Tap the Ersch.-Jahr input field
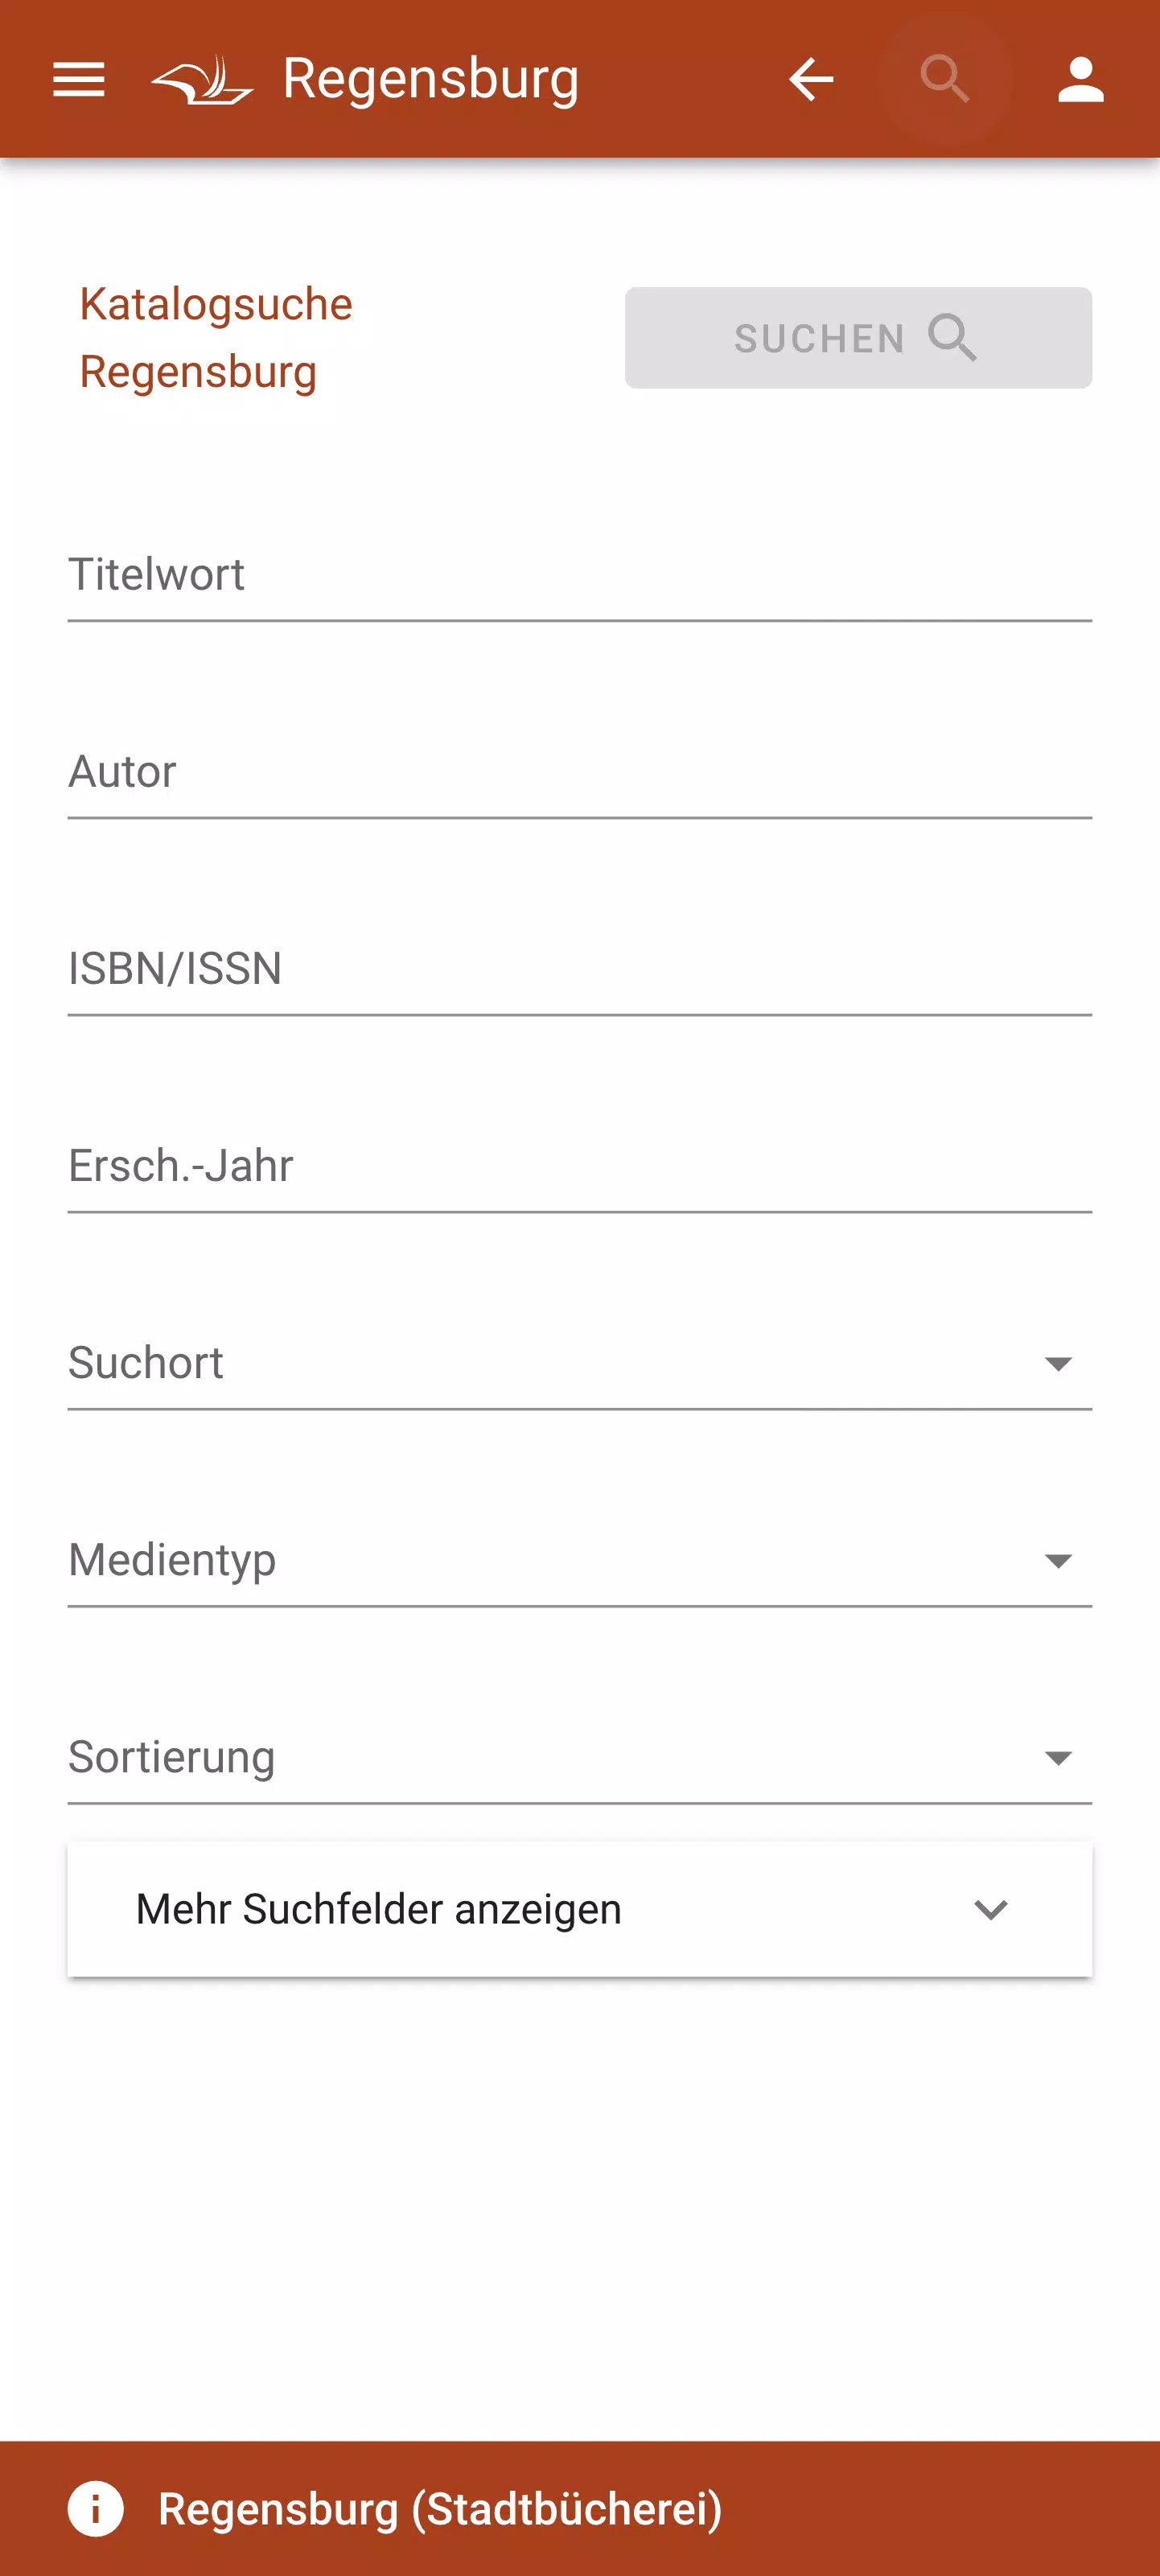The width and height of the screenshot is (1160, 2576). (x=580, y=1167)
